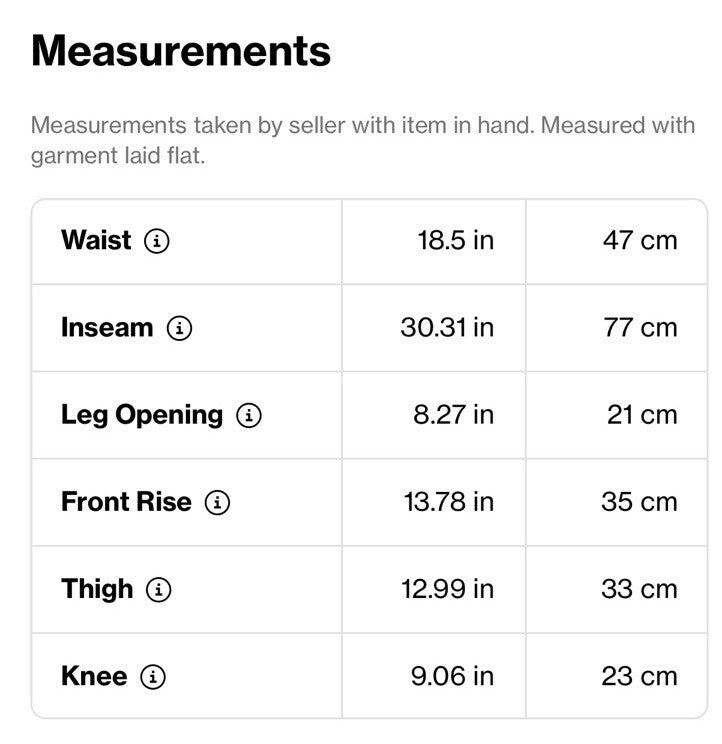This screenshot has width=722, height=744.
Task: Show Front Rise measurement info icon
Action: tap(217, 502)
